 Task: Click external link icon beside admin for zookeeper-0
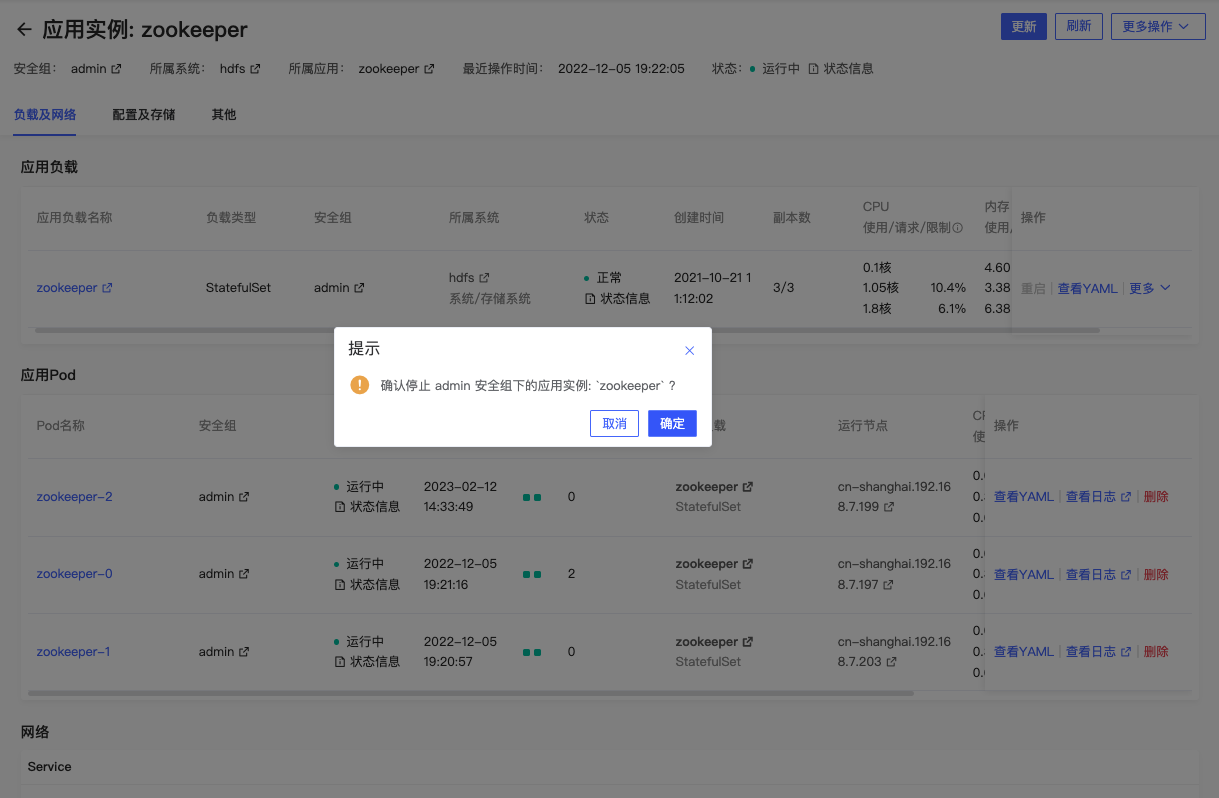(243, 574)
